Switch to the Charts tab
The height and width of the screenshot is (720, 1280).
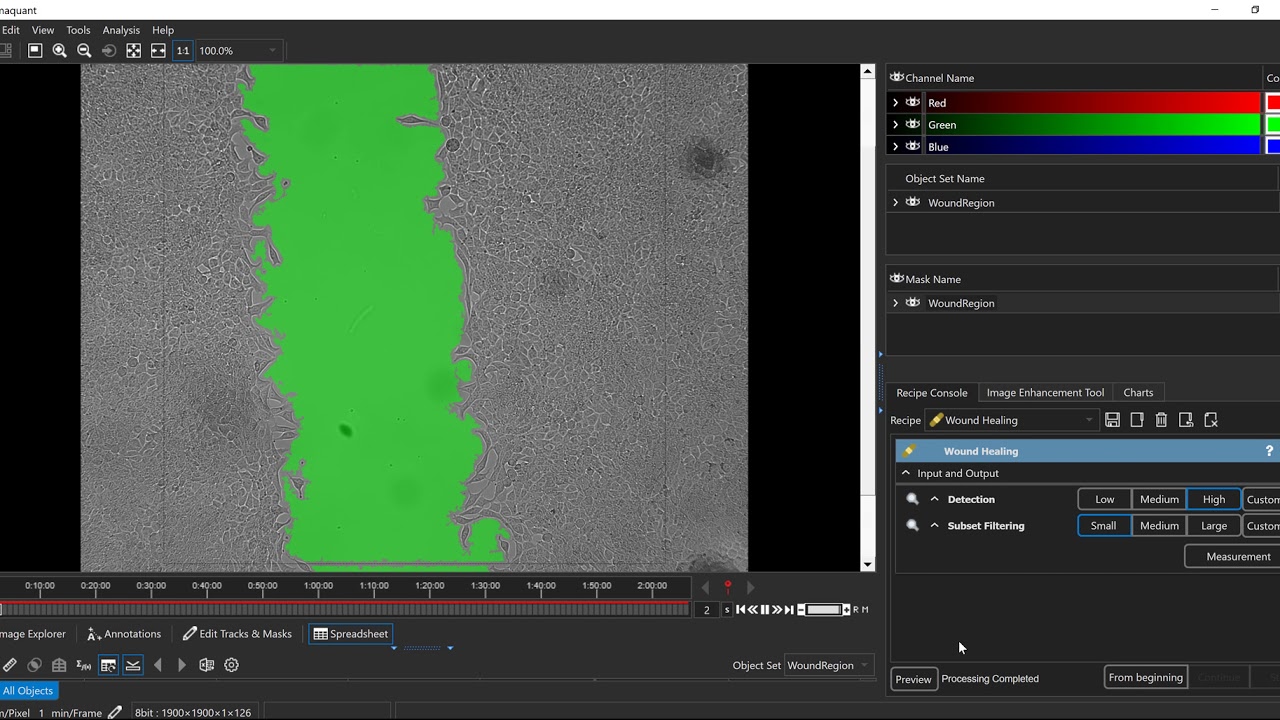[1138, 393]
